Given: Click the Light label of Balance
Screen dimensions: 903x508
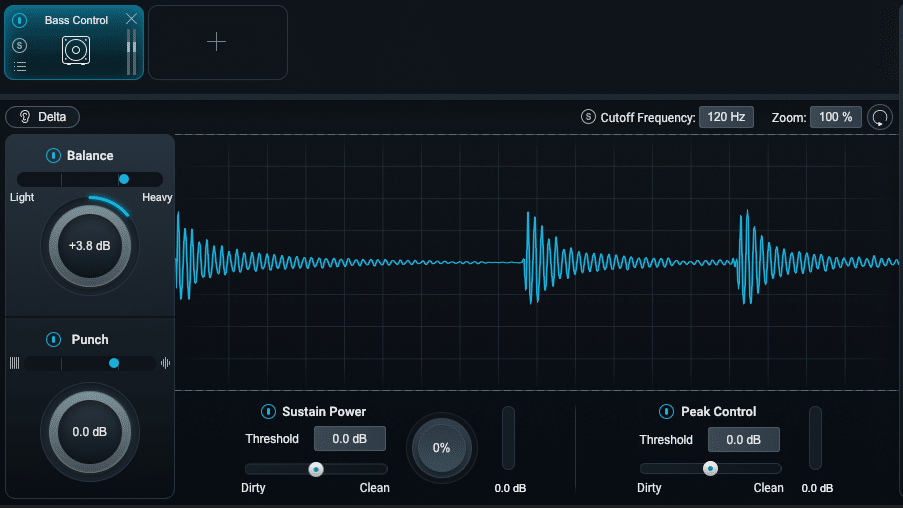Looking at the screenshot, I should [x=22, y=198].
